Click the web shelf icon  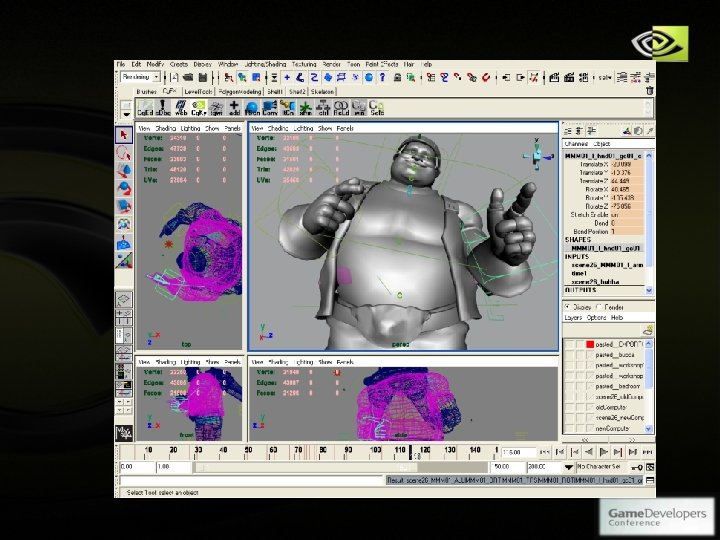[x=181, y=108]
